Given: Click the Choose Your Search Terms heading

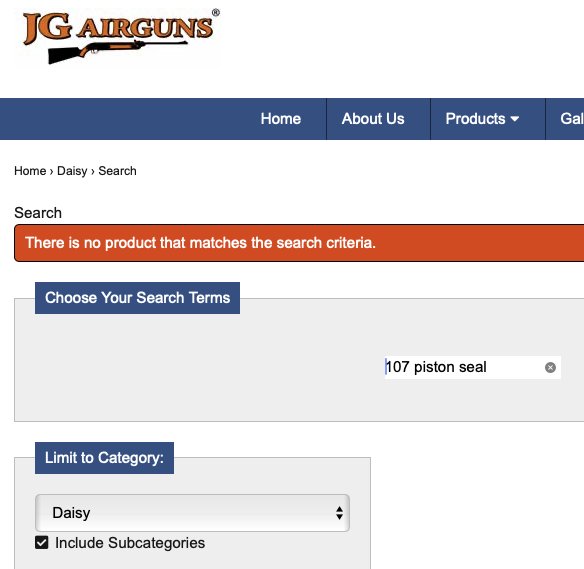Looking at the screenshot, I should click(x=137, y=298).
